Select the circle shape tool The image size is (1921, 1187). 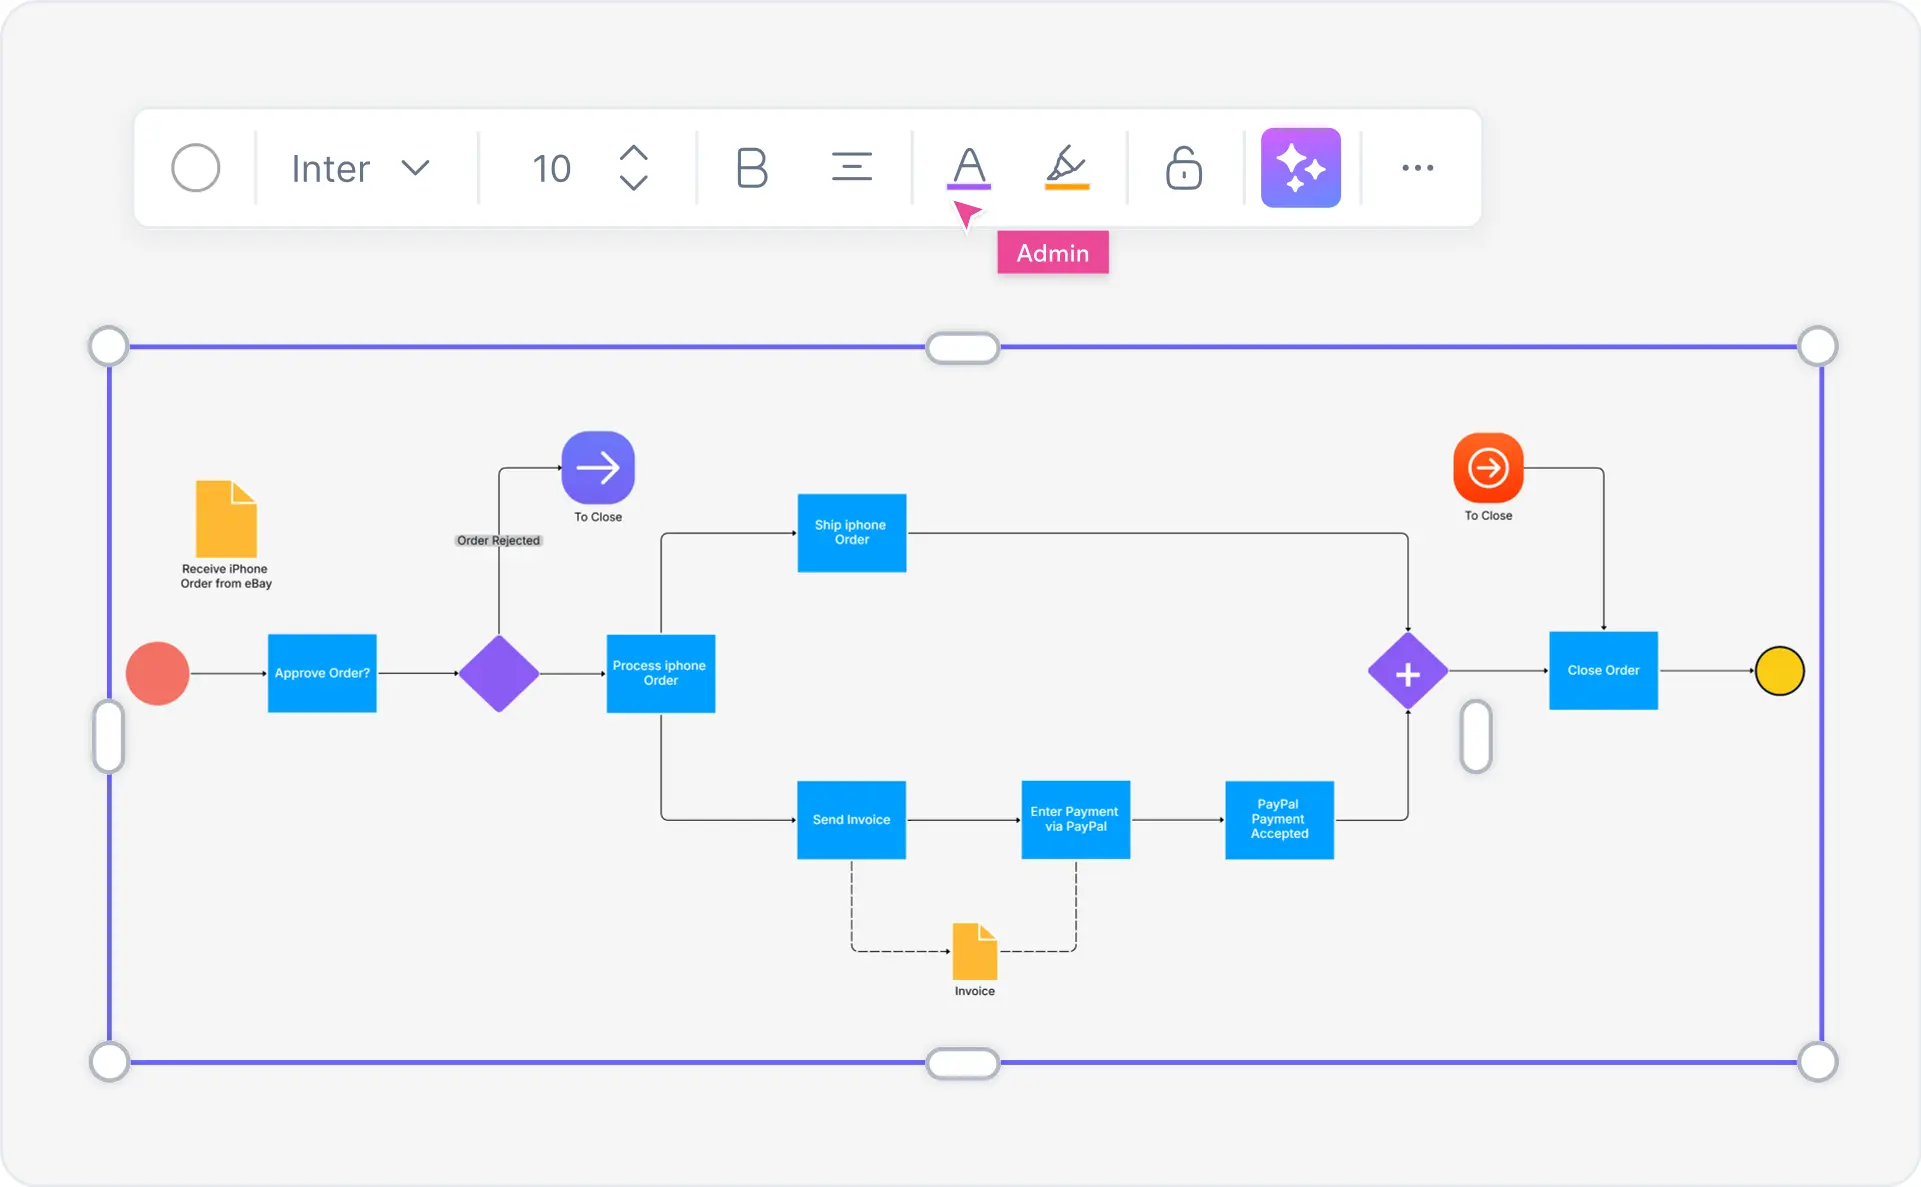point(196,167)
